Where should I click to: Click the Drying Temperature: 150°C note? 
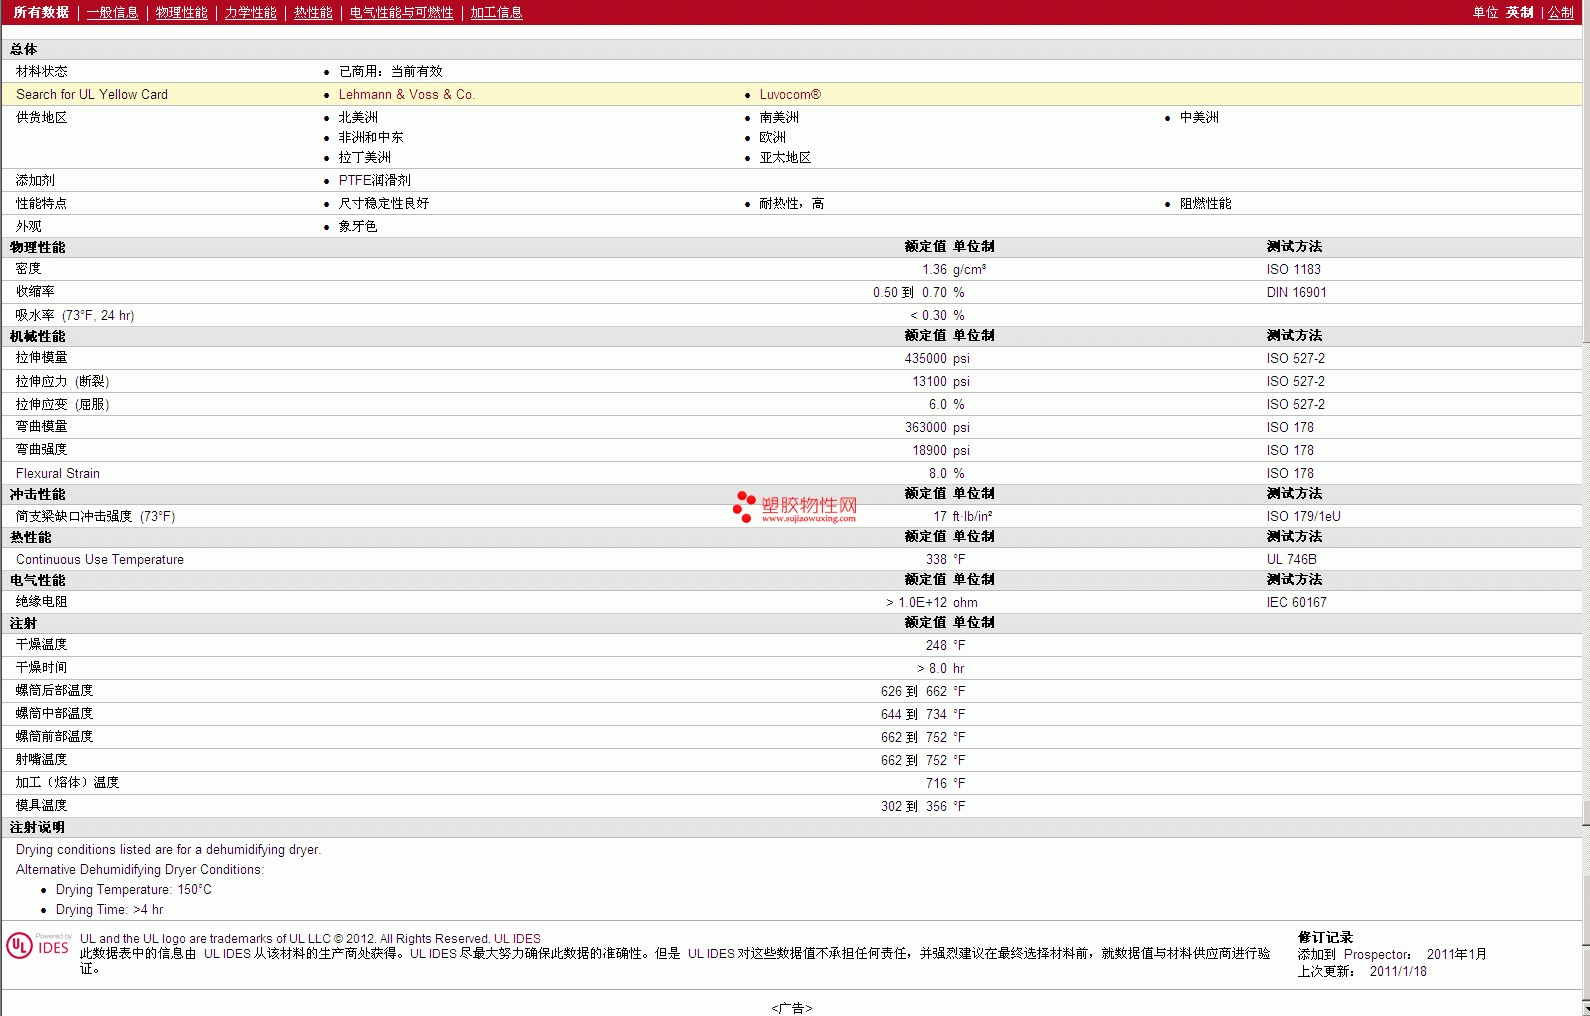[134, 890]
